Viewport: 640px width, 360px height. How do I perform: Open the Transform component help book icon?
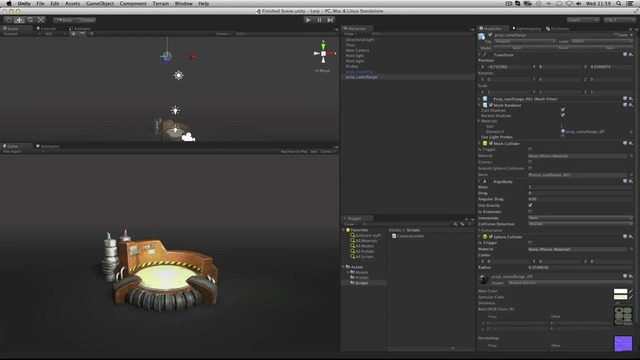(625, 55)
